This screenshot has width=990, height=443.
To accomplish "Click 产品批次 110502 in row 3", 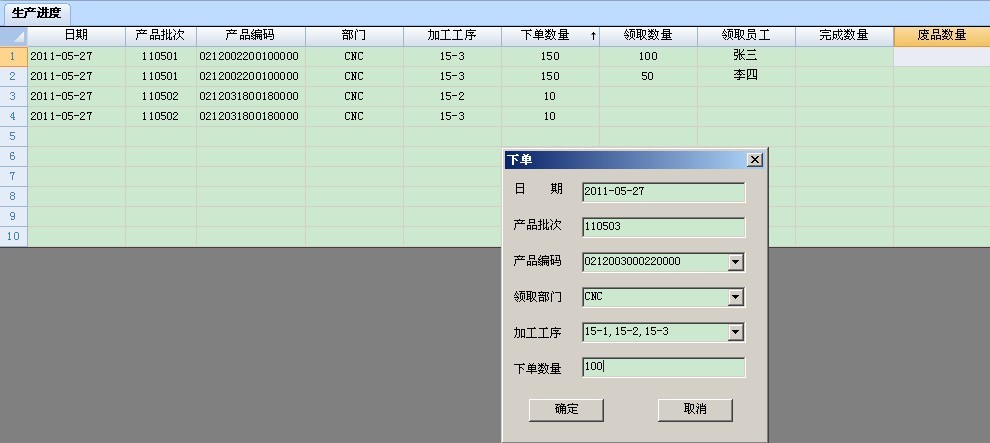I will click(160, 97).
